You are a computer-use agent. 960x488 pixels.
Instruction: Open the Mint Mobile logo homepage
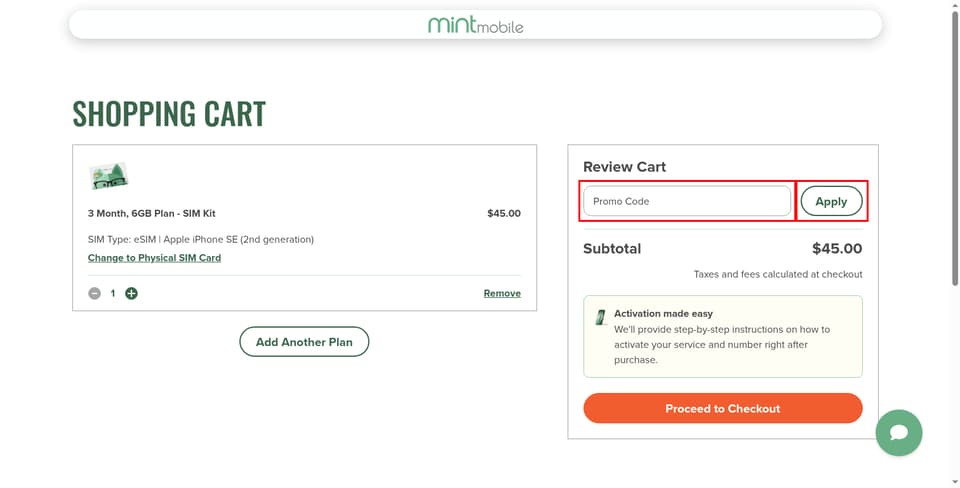[475, 25]
